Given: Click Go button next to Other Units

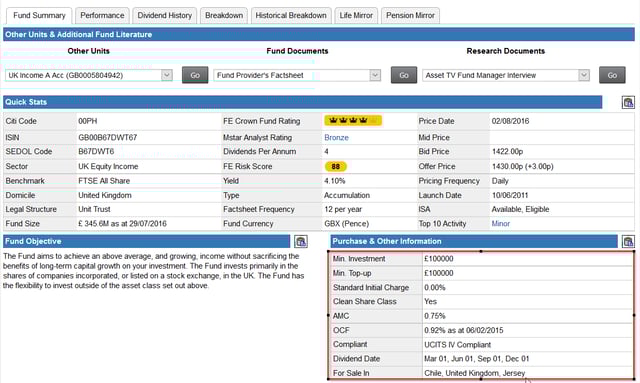Looking at the screenshot, I should [195, 75].
